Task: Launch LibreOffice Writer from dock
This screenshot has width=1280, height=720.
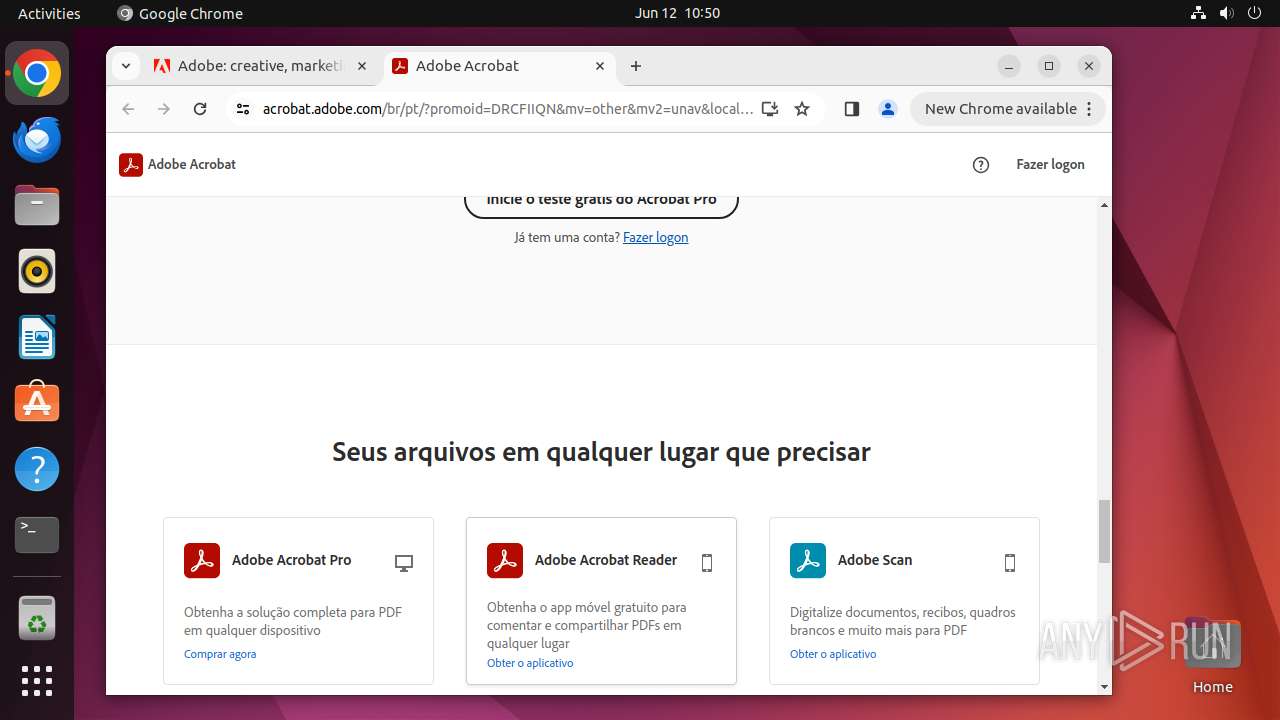Action: [x=37, y=337]
